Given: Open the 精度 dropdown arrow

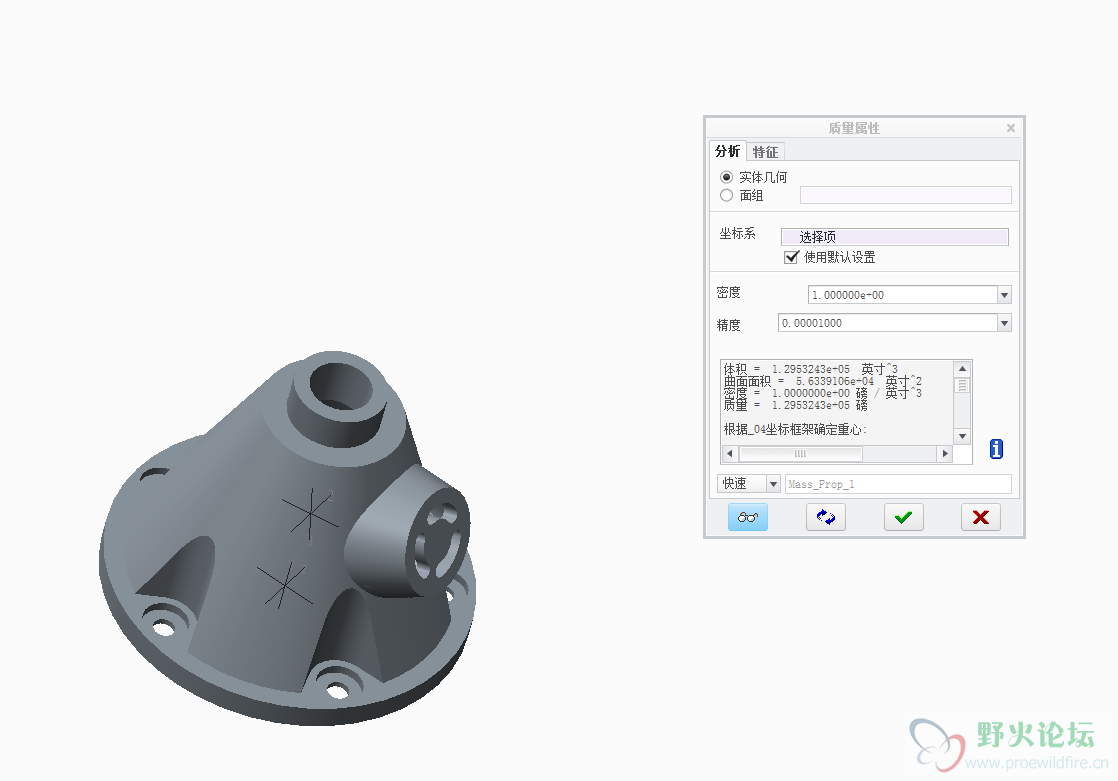Looking at the screenshot, I should coord(1004,323).
